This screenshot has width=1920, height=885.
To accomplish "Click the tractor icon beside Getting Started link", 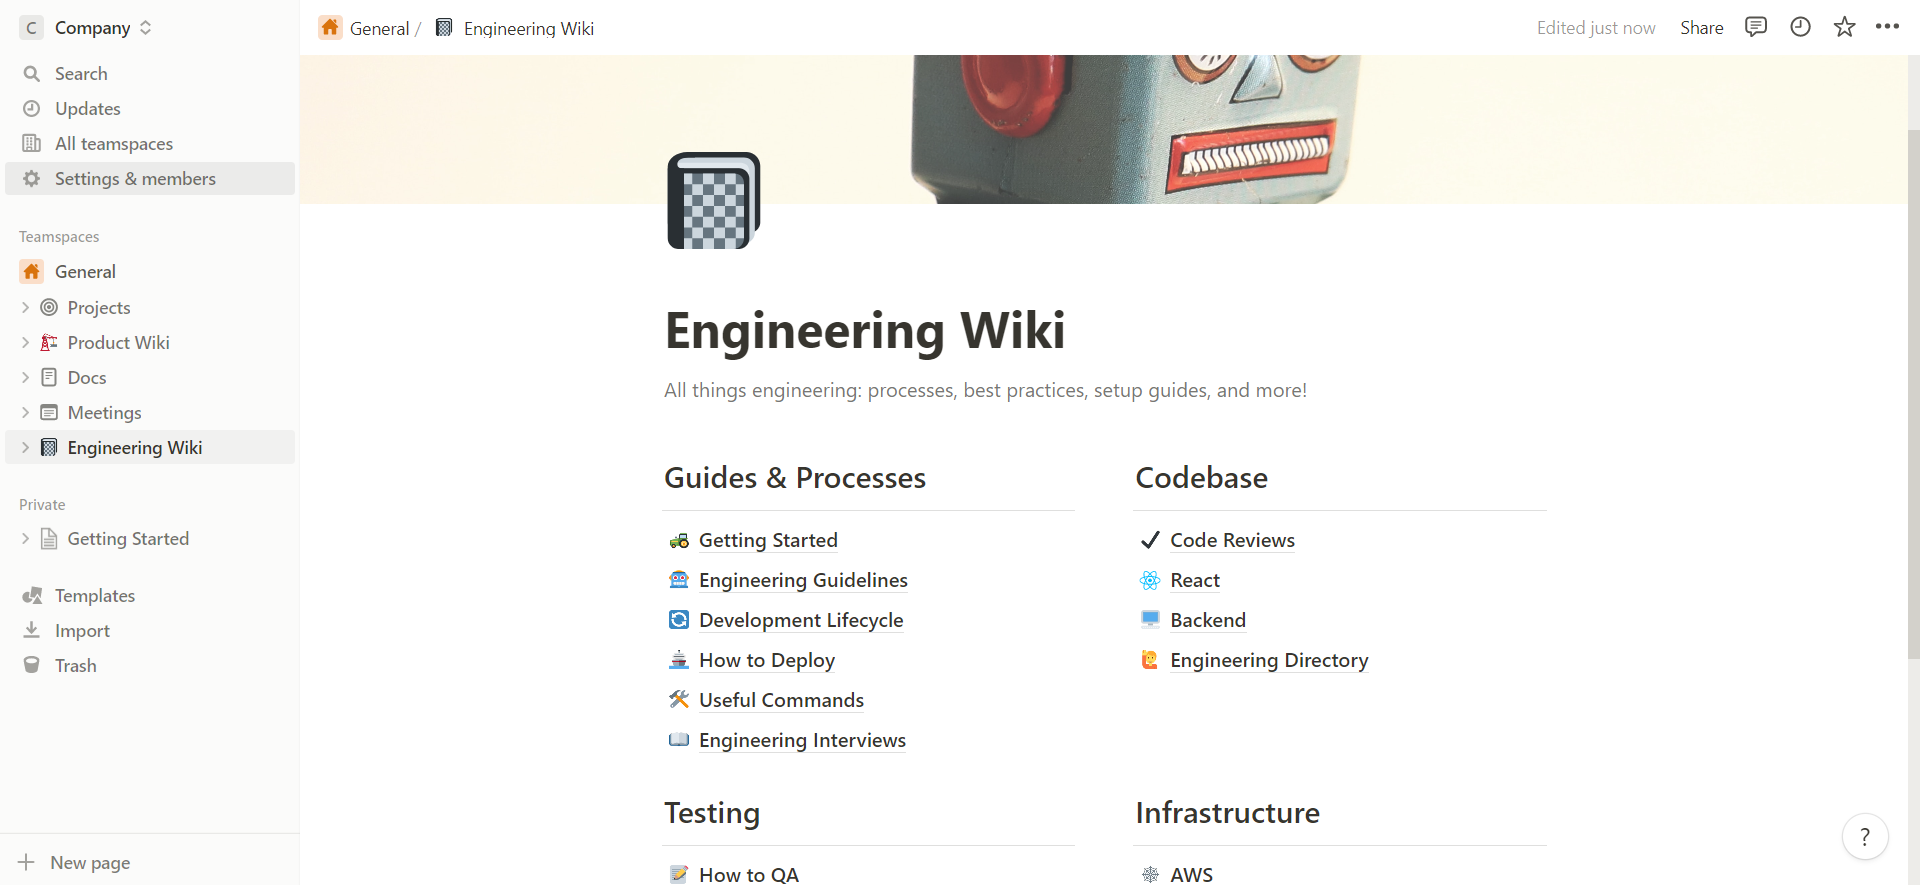I will 679,540.
